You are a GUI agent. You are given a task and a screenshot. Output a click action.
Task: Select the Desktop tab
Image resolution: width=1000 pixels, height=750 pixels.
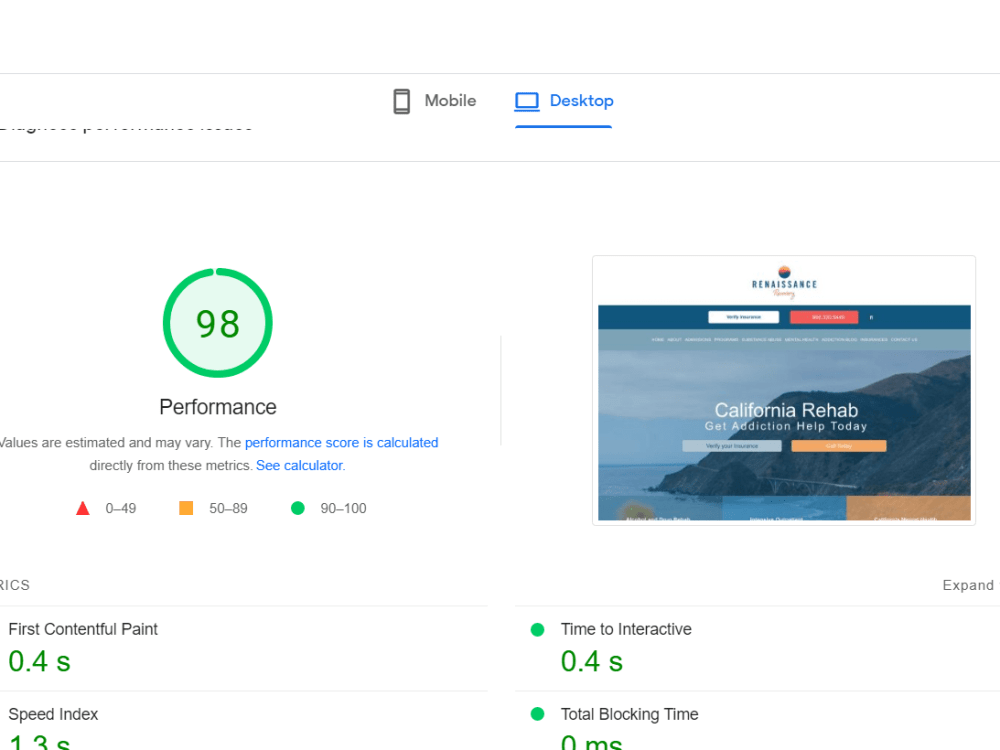click(x=564, y=101)
